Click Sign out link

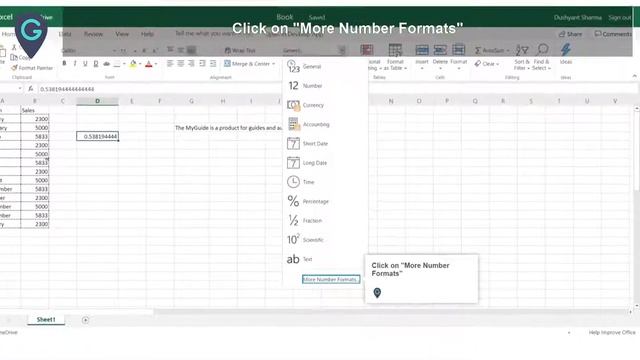point(620,18)
